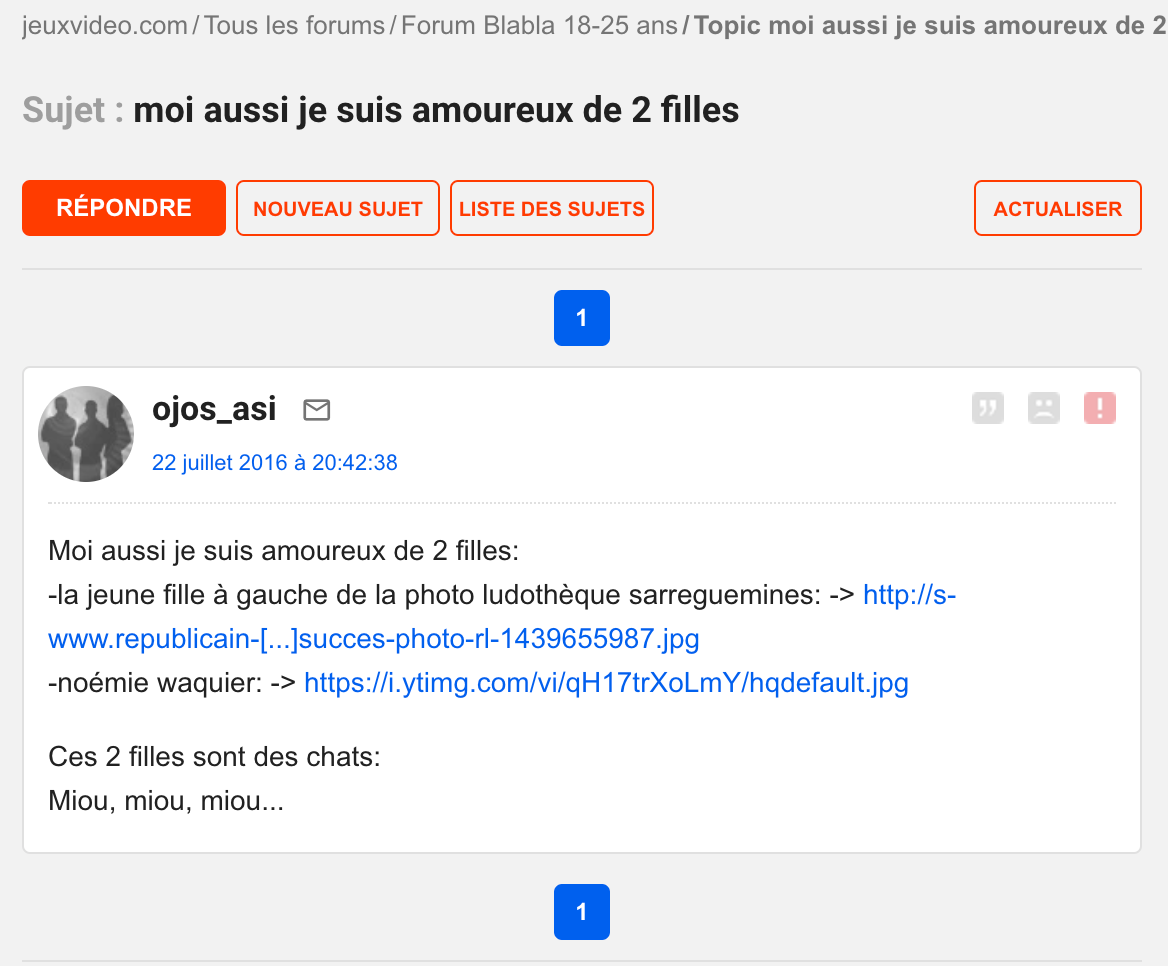Screen dimensions: 1168x966
Task: Click the post date 22 juillet 2016
Action: 275,462
